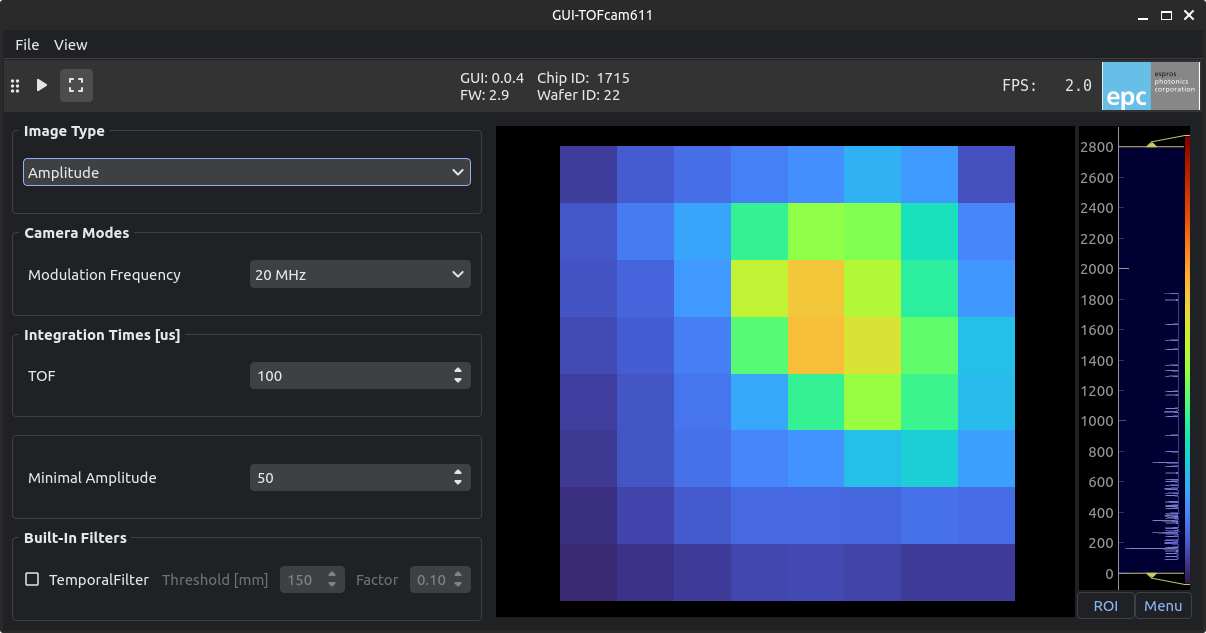Click the amplitude heatmap image
This screenshot has height=633, width=1206.
pos(787,374)
